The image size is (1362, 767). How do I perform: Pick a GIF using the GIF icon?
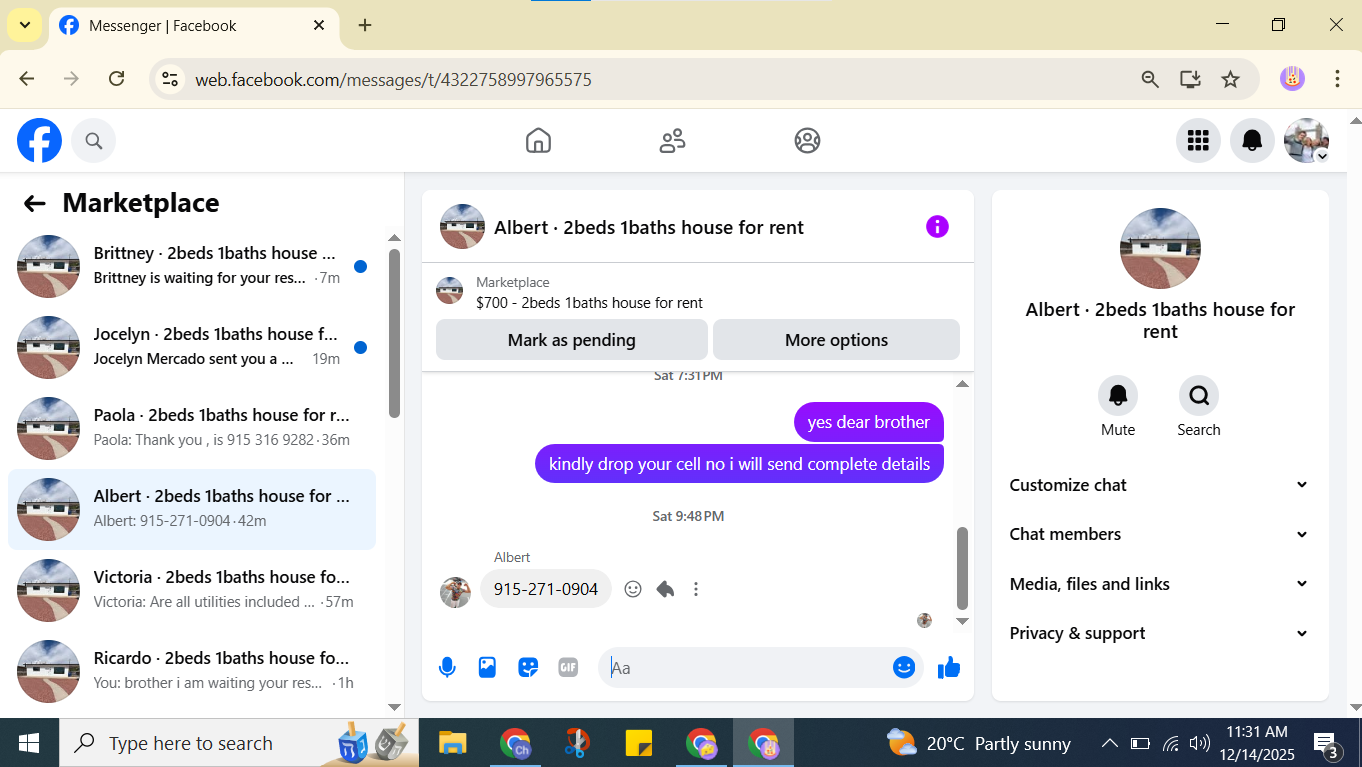click(x=568, y=668)
